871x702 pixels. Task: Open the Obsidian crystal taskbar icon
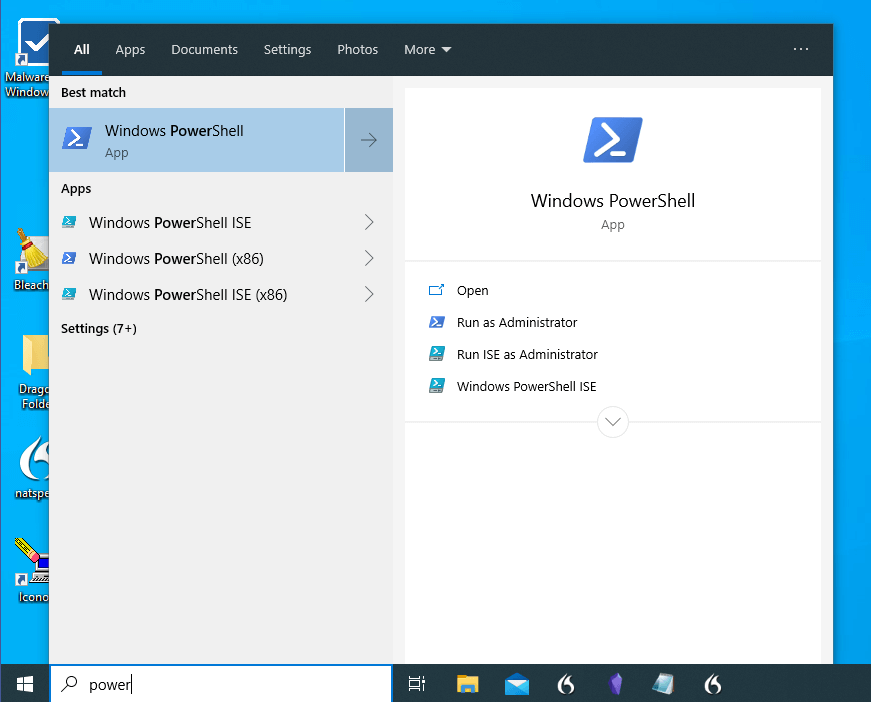(x=616, y=684)
